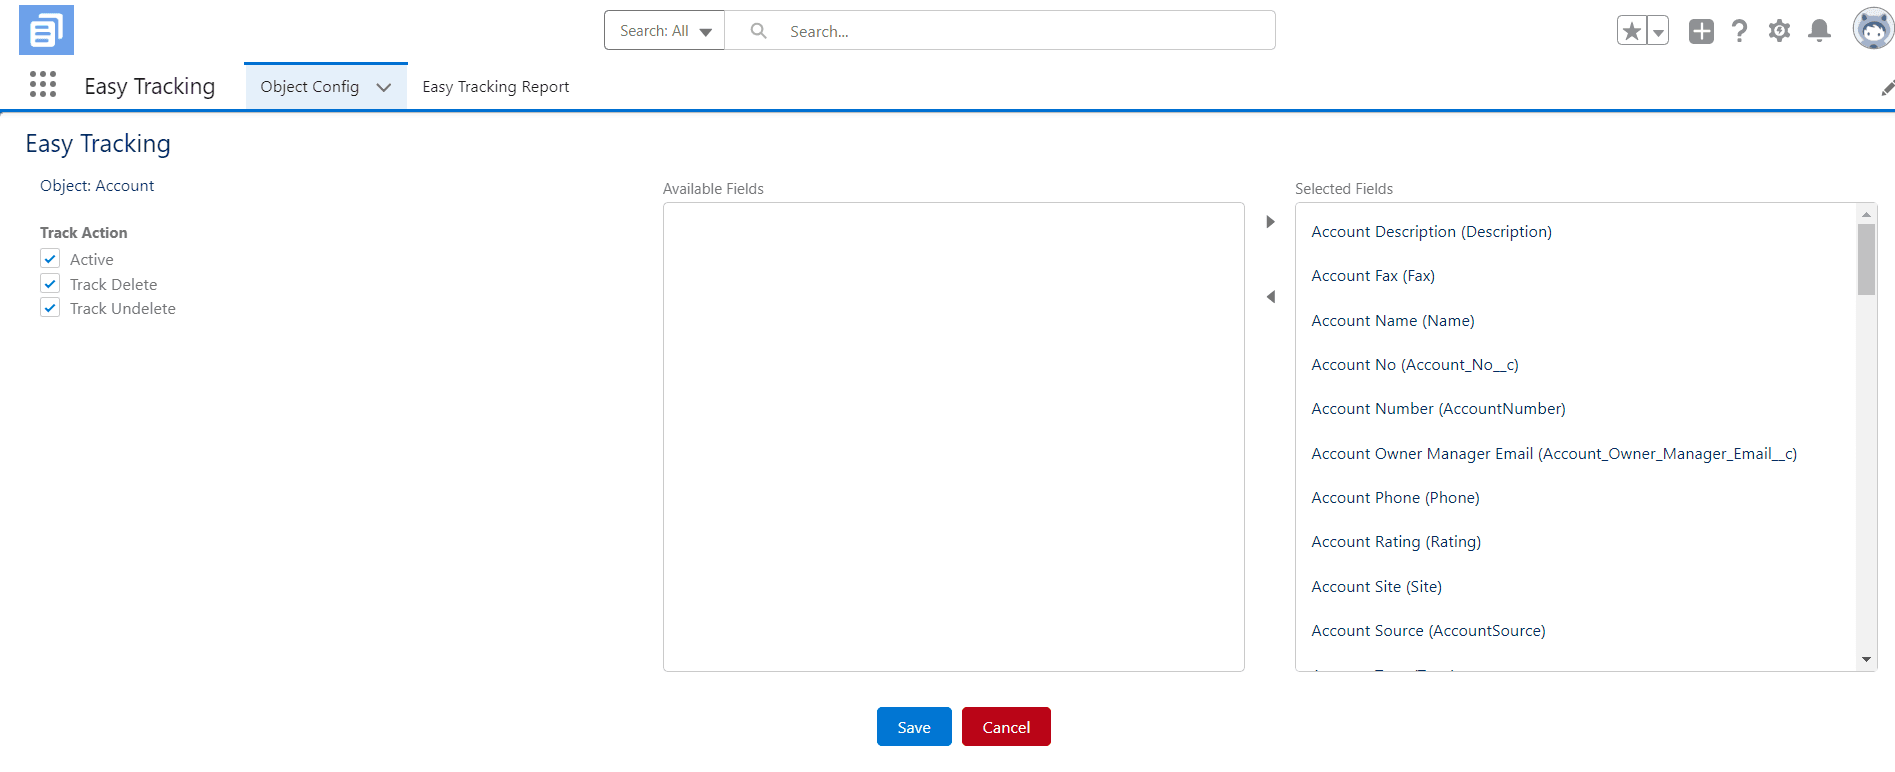
Task: Toggle the Track Undelete checkbox
Action: click(x=50, y=308)
